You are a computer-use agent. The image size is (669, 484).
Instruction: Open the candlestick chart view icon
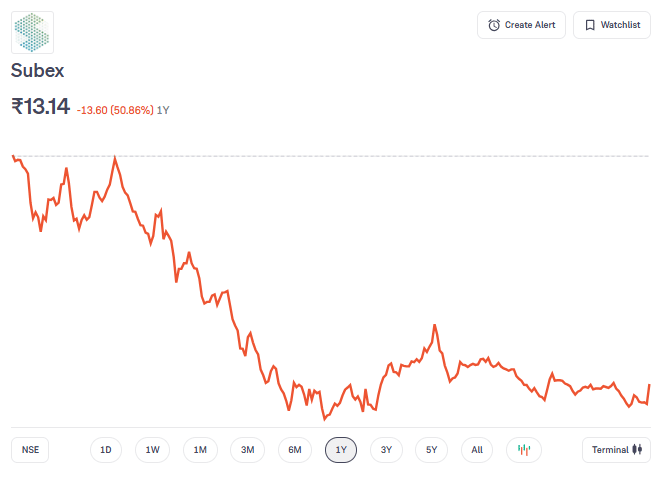[x=523, y=450]
